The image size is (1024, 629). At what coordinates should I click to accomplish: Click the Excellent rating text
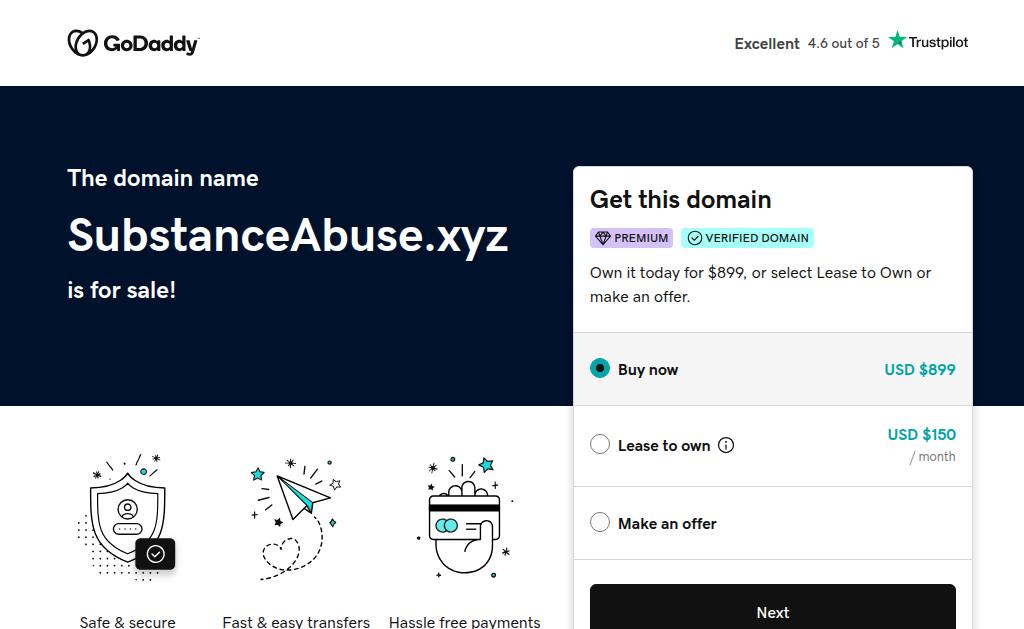(767, 44)
